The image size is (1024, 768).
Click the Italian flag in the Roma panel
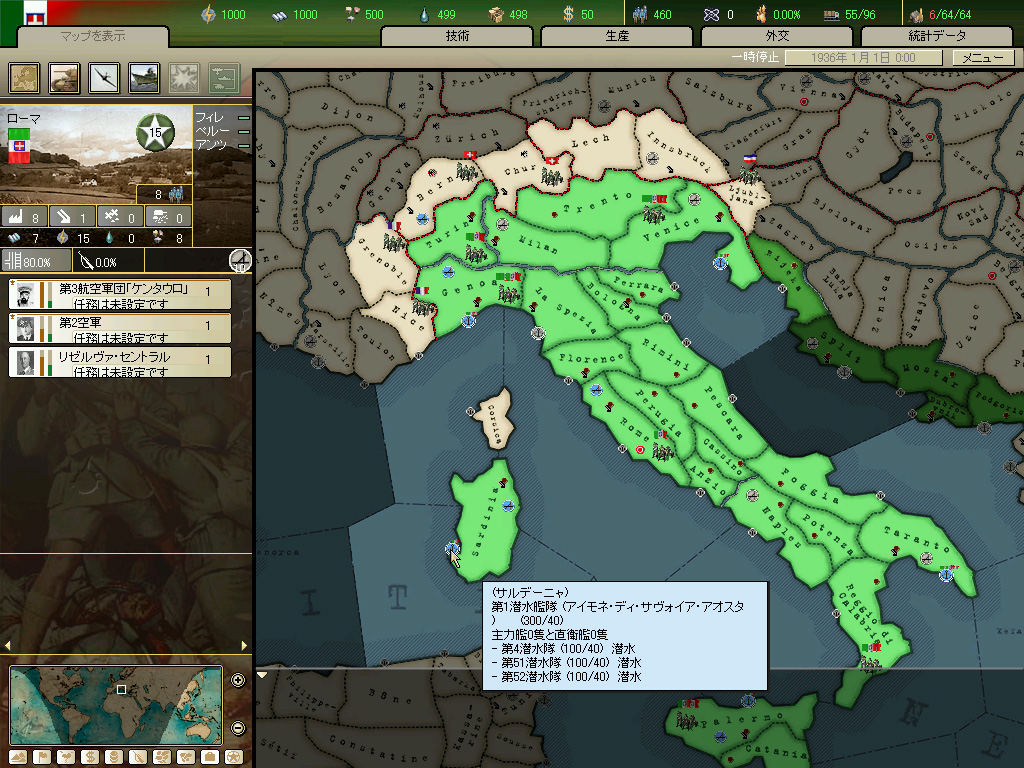click(x=19, y=146)
